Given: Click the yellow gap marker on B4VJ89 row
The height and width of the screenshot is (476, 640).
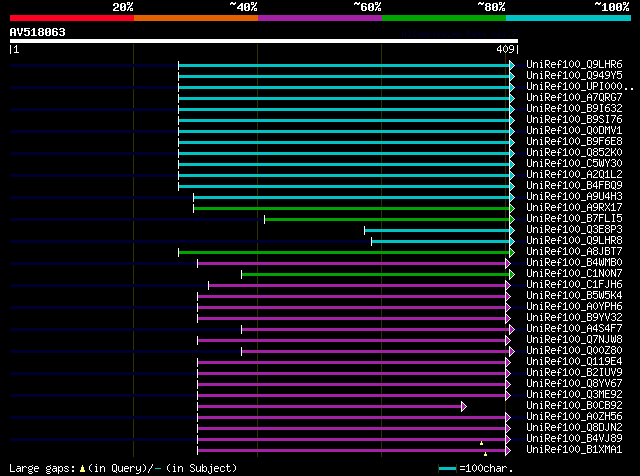Looking at the screenshot, I should pos(482,443).
